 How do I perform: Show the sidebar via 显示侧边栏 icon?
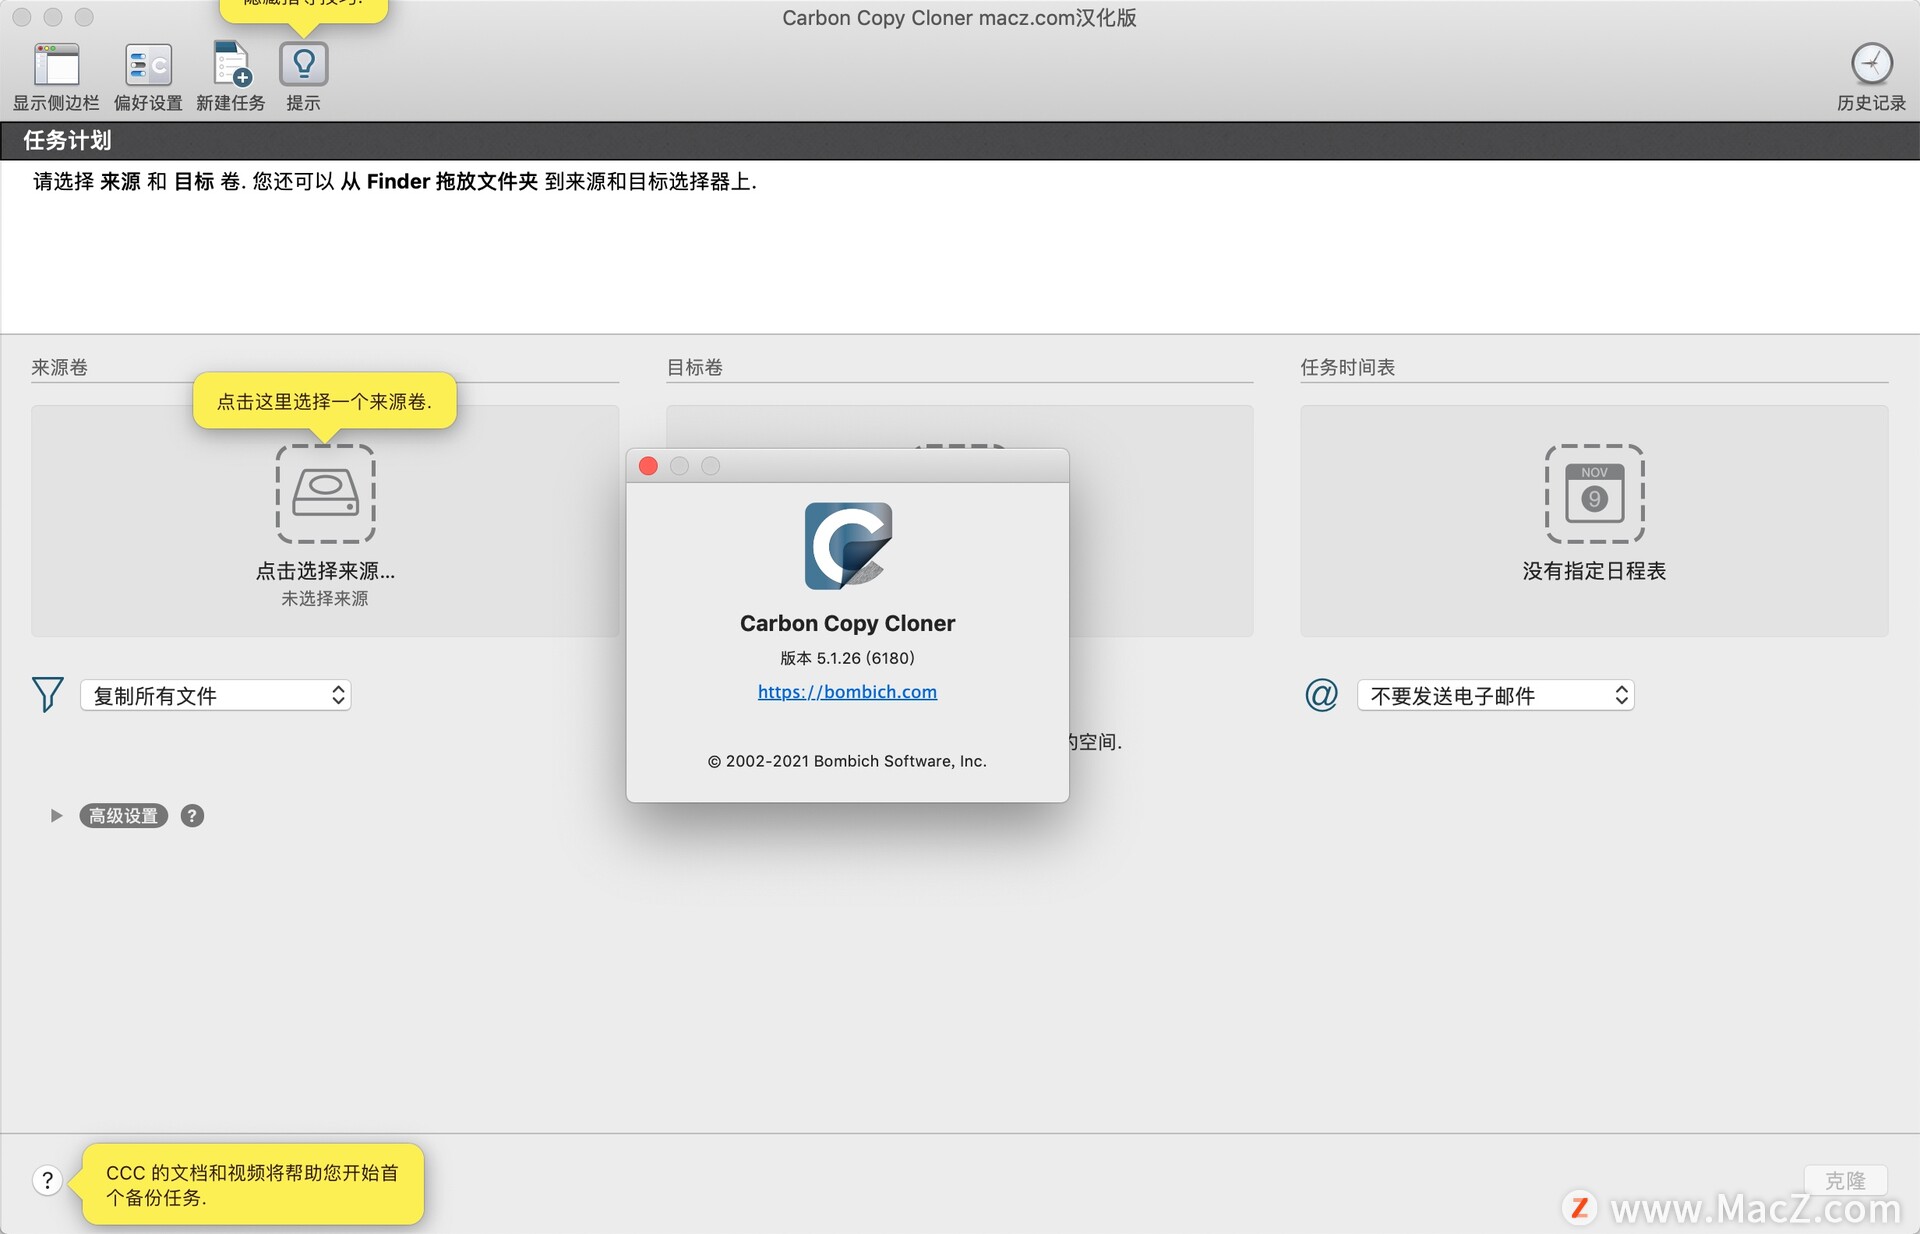pyautogui.click(x=57, y=65)
